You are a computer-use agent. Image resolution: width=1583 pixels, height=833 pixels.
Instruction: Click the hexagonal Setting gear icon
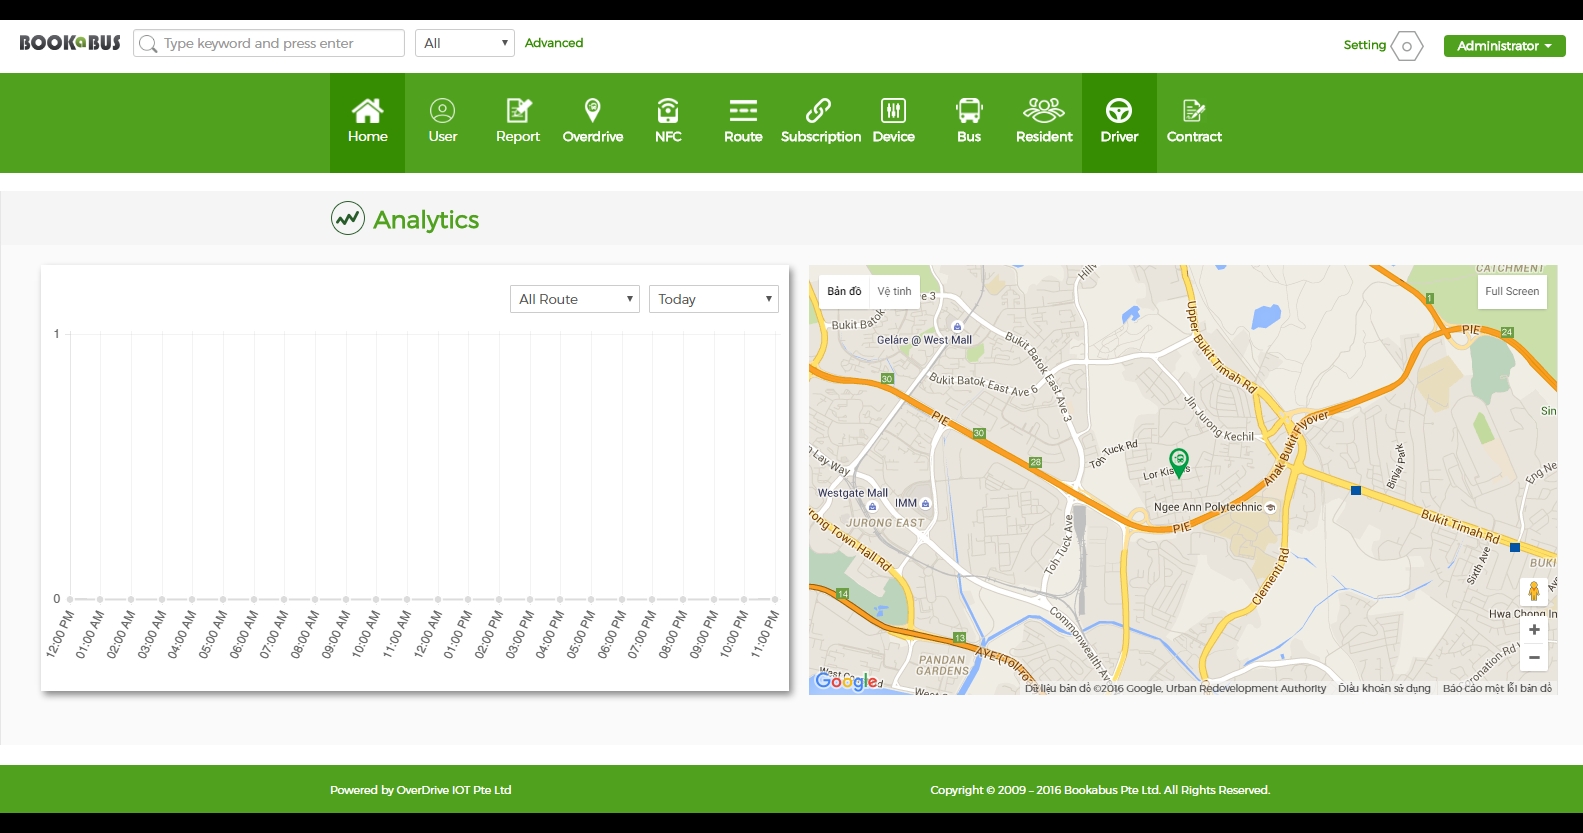1407,46
